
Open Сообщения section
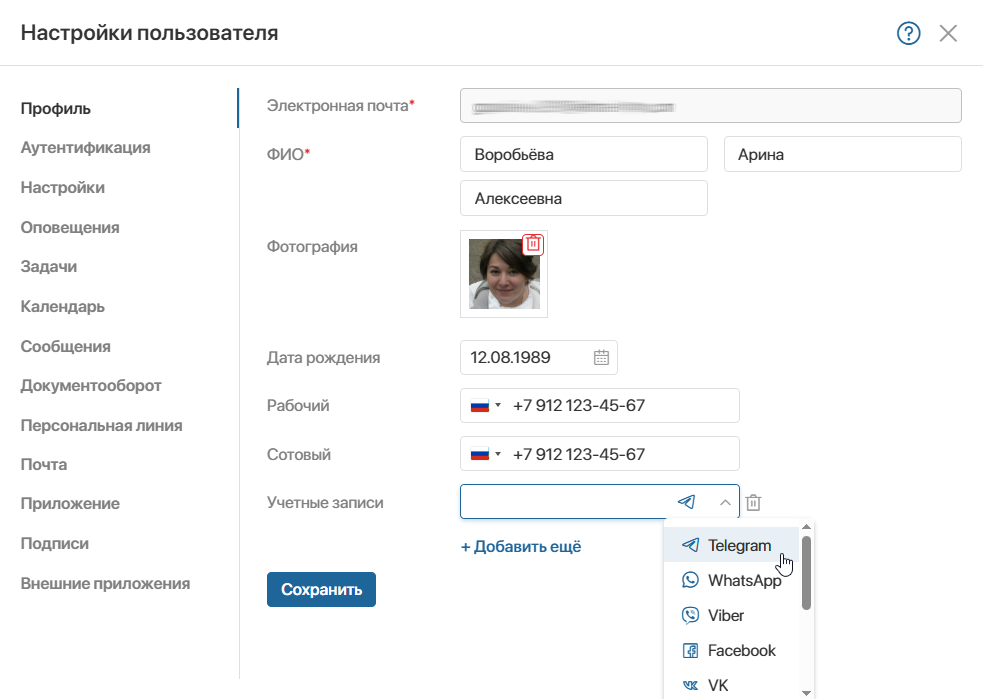click(65, 347)
